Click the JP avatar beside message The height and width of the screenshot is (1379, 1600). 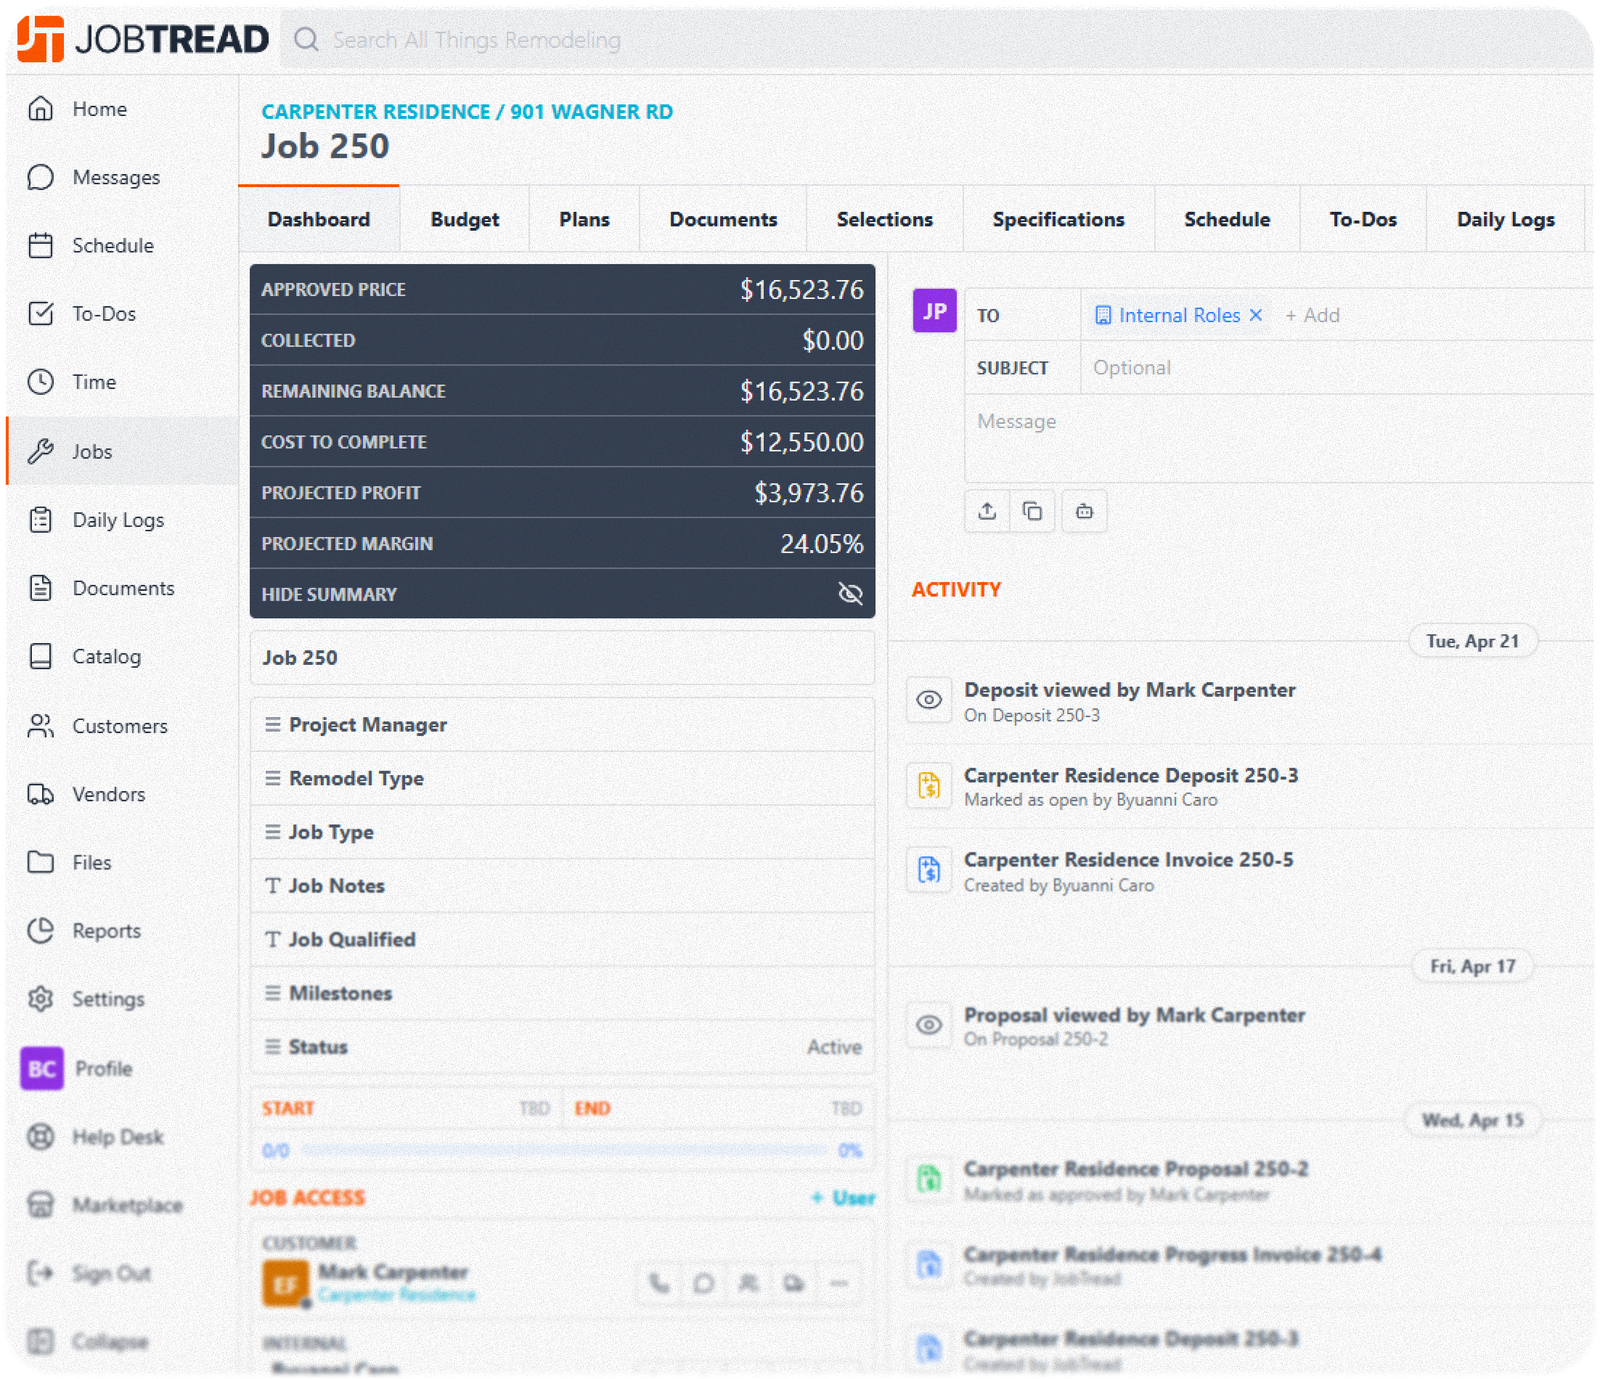pos(935,311)
